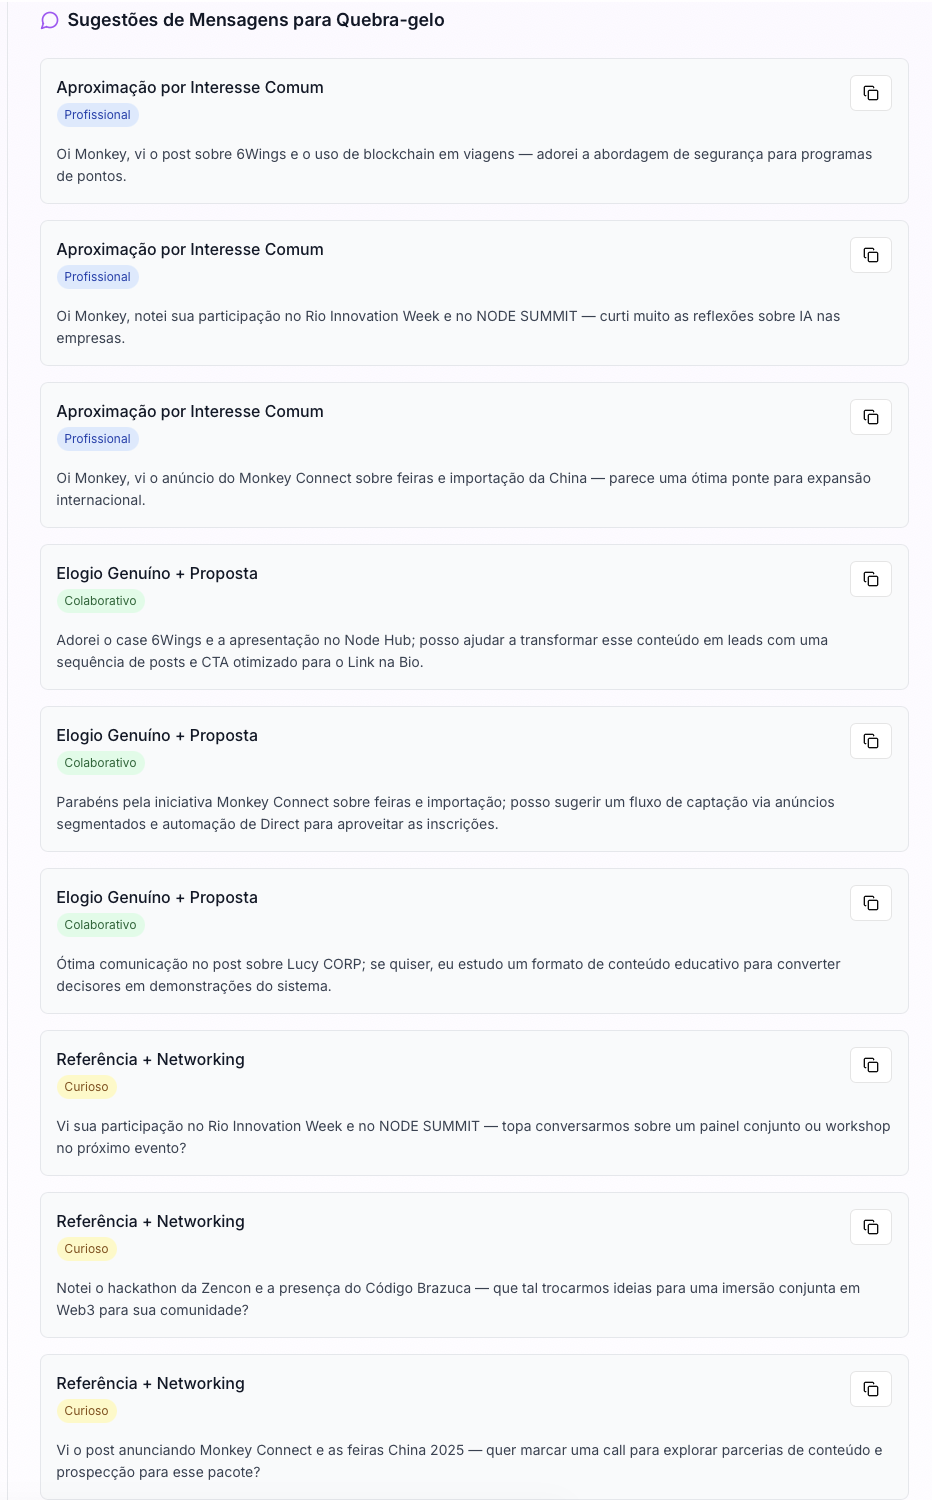Click the Colaborativo tag on the Lucy CORP card

100,925
